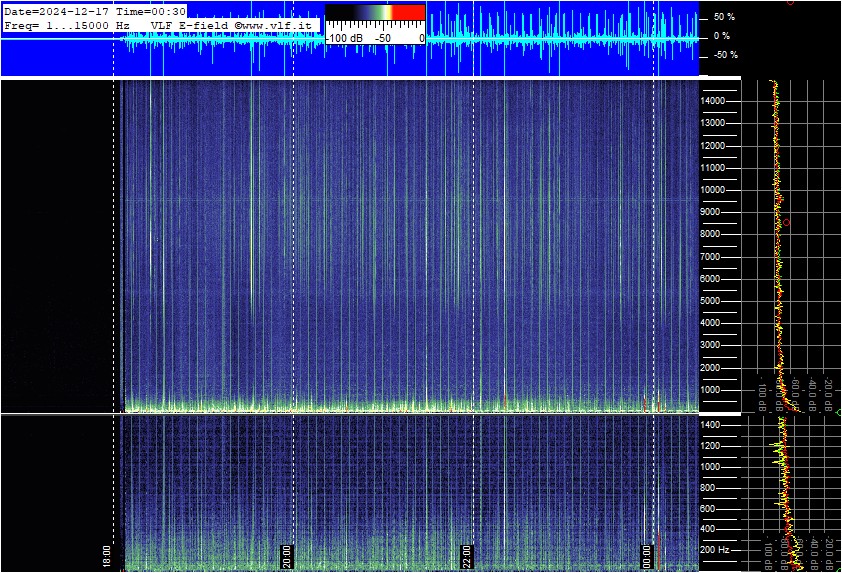Click the red spike near 00:00 in lower spectrogram
Viewport: 842px width, 573px height.
coord(658,550)
